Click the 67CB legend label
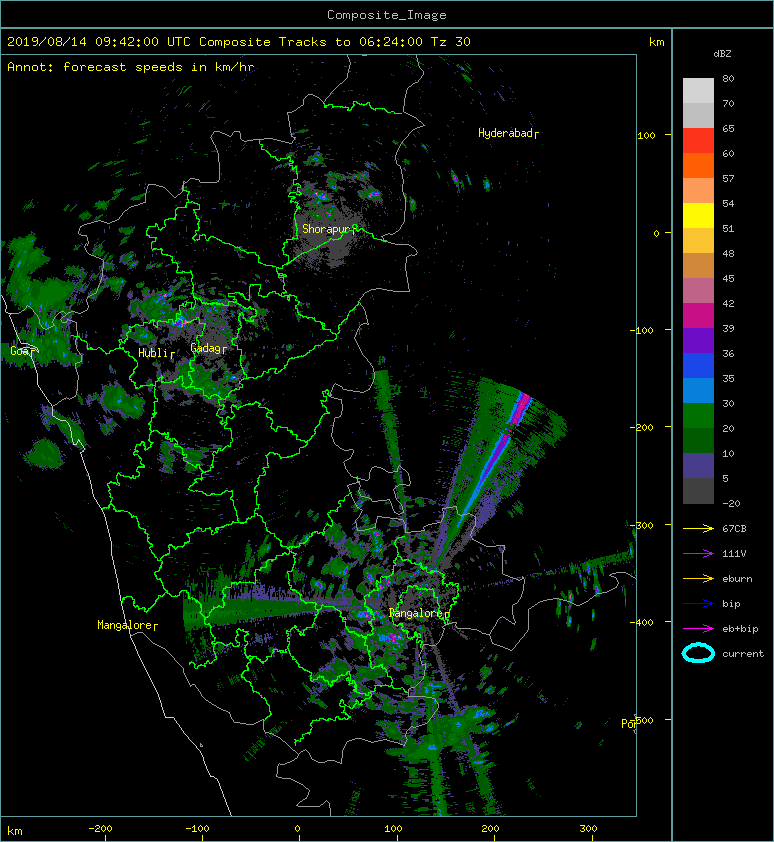 click(x=734, y=528)
